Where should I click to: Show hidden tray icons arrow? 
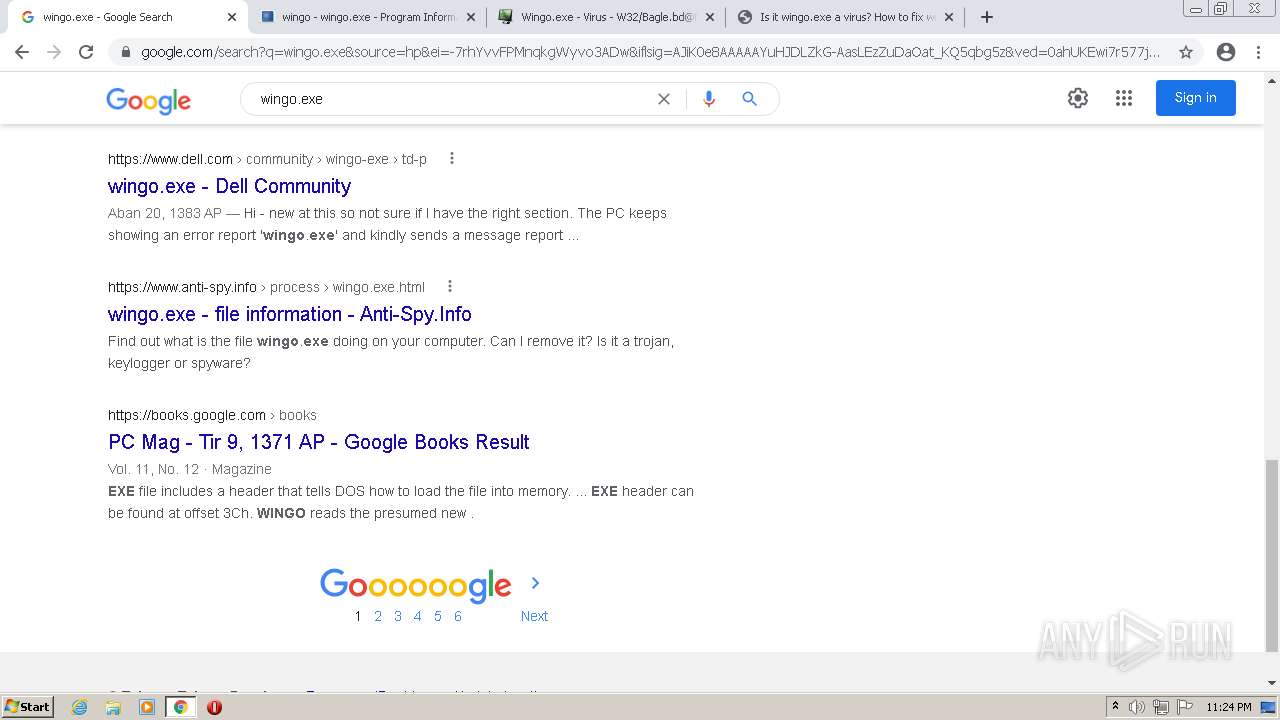[x=1115, y=707]
